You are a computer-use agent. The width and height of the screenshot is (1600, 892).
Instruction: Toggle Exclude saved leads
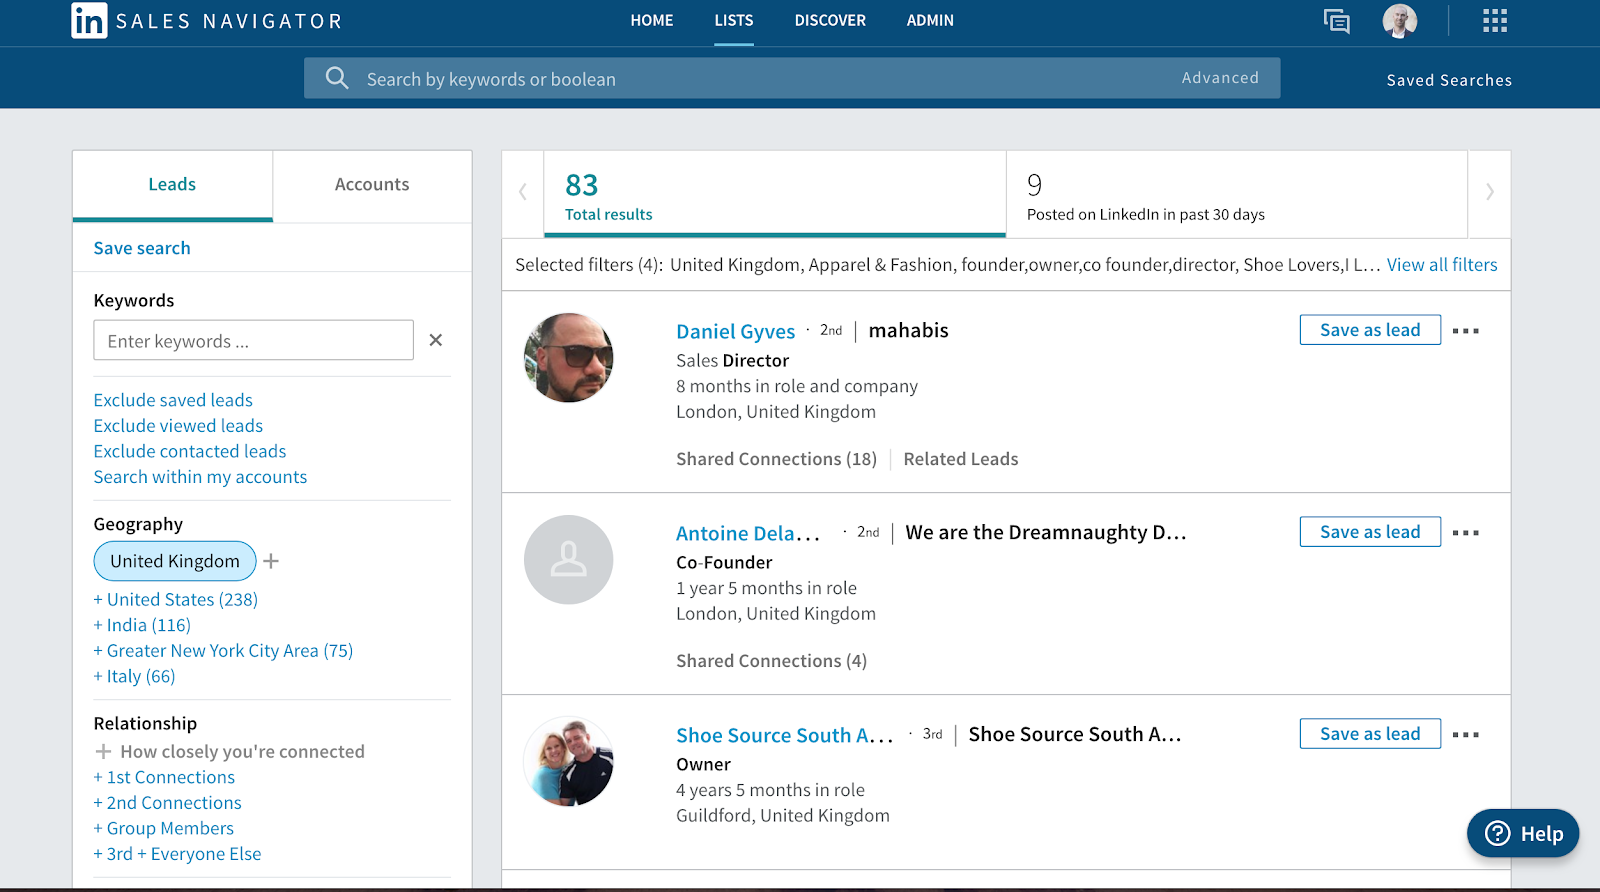pyautogui.click(x=173, y=400)
